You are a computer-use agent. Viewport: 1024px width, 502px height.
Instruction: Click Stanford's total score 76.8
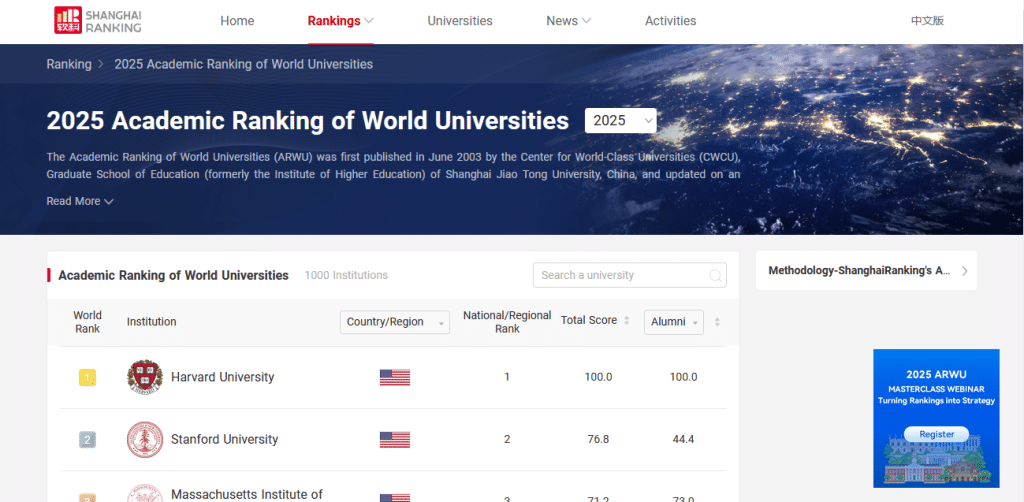tap(598, 439)
